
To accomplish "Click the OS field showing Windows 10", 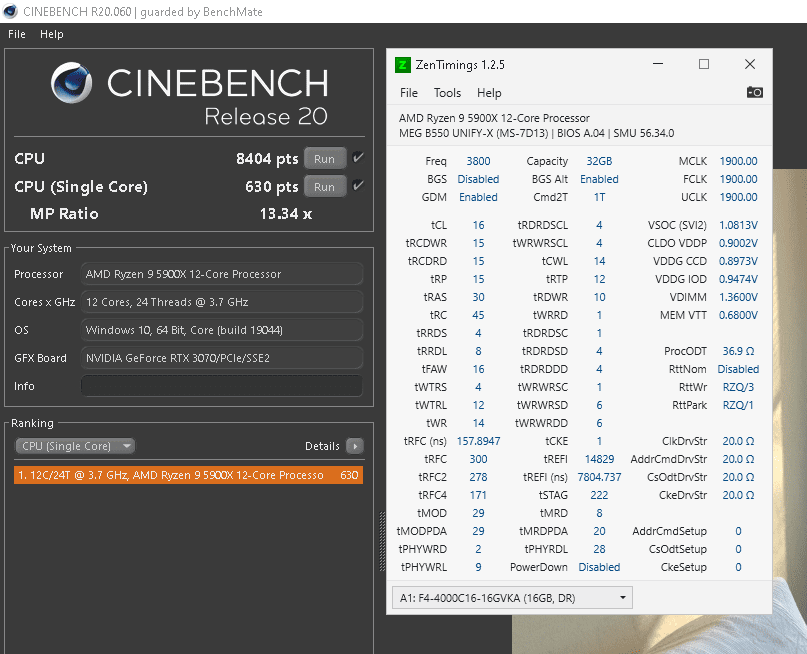I will click(222, 330).
